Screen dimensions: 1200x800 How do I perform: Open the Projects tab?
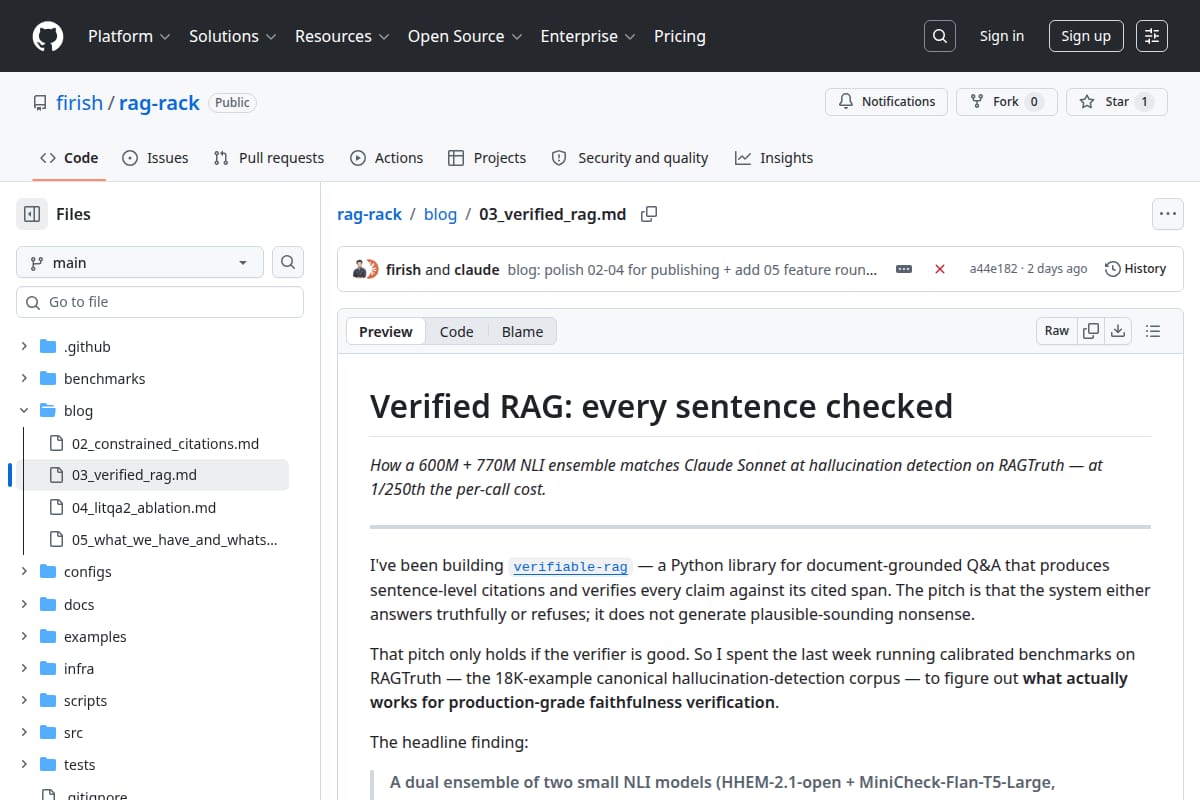click(487, 158)
